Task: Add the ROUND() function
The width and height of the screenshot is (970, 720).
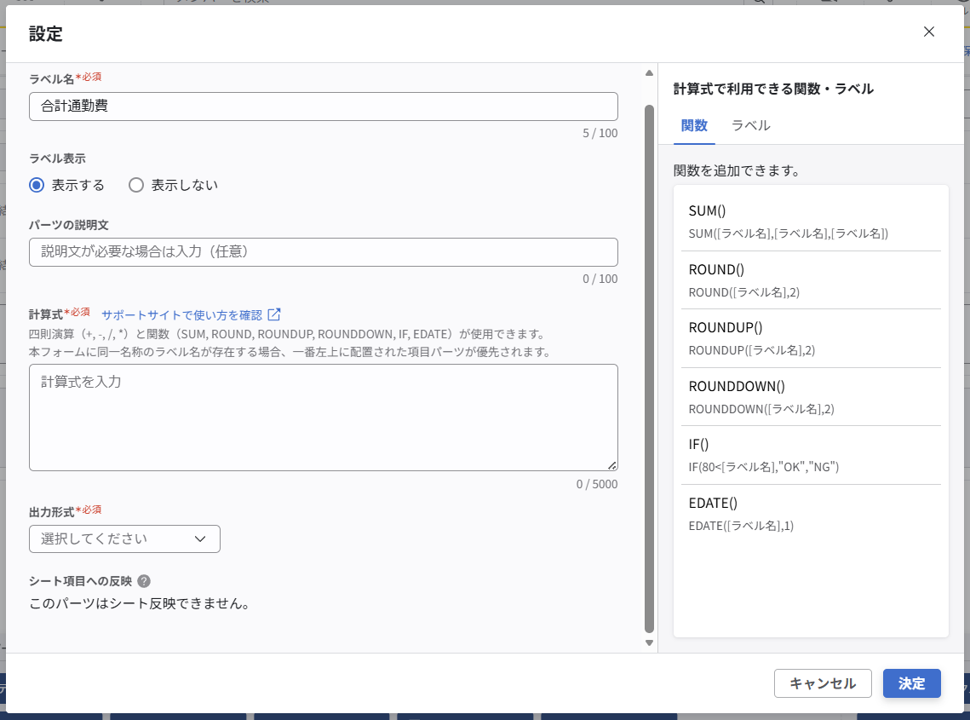Action: tap(810, 280)
